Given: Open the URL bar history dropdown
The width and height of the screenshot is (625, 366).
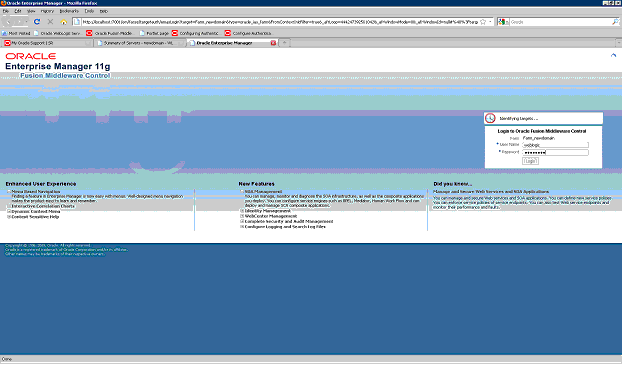Looking at the screenshot, I should tap(490, 22).
